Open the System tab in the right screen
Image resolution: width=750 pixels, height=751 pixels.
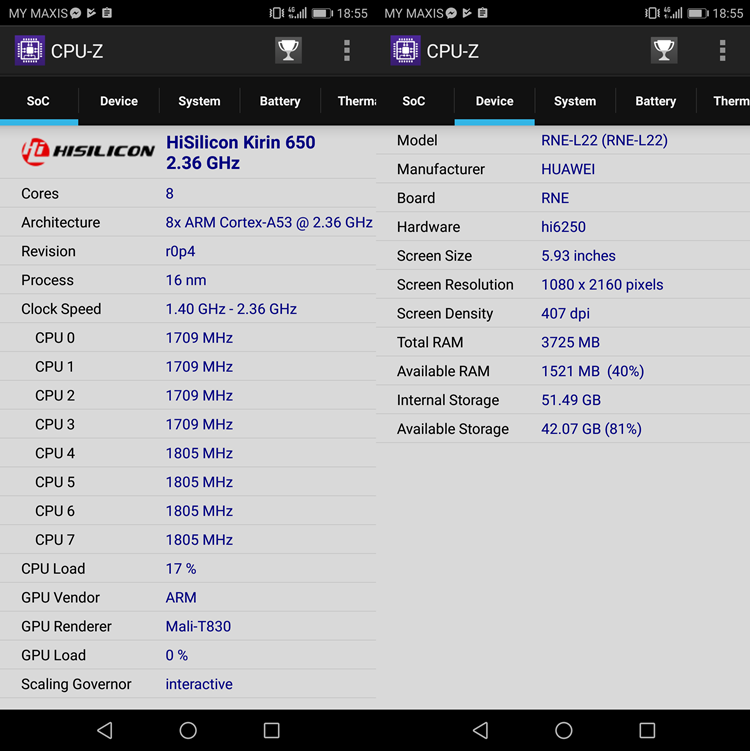575,101
